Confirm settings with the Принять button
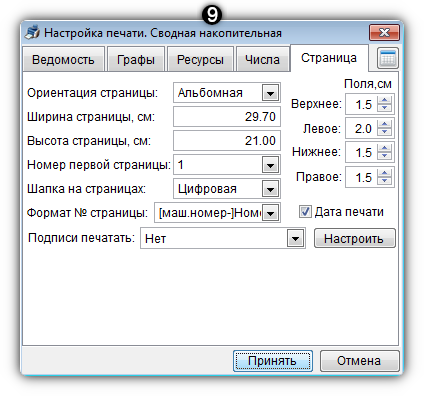Viewport: 424px width, 396px height. (x=273, y=361)
